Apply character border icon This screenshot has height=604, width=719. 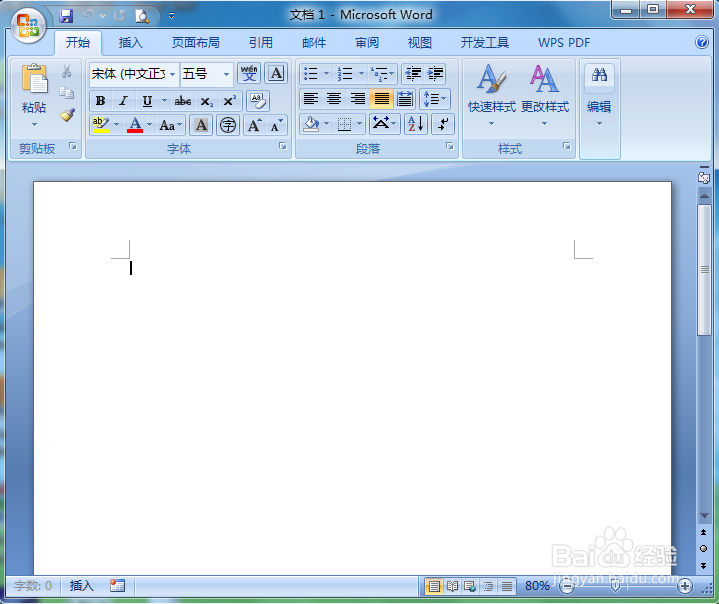tap(276, 73)
